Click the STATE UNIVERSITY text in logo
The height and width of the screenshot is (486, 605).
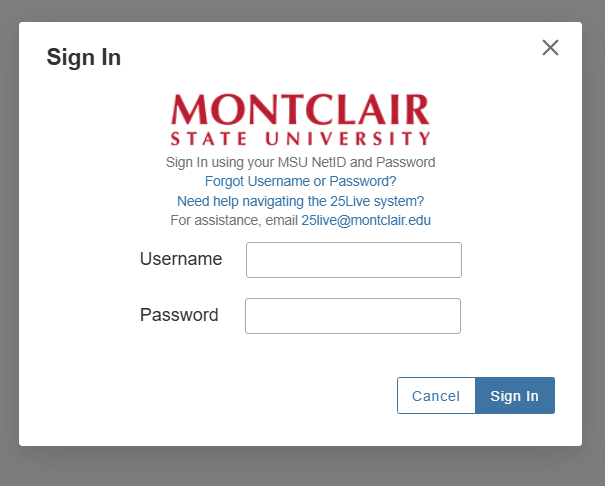pos(300,138)
